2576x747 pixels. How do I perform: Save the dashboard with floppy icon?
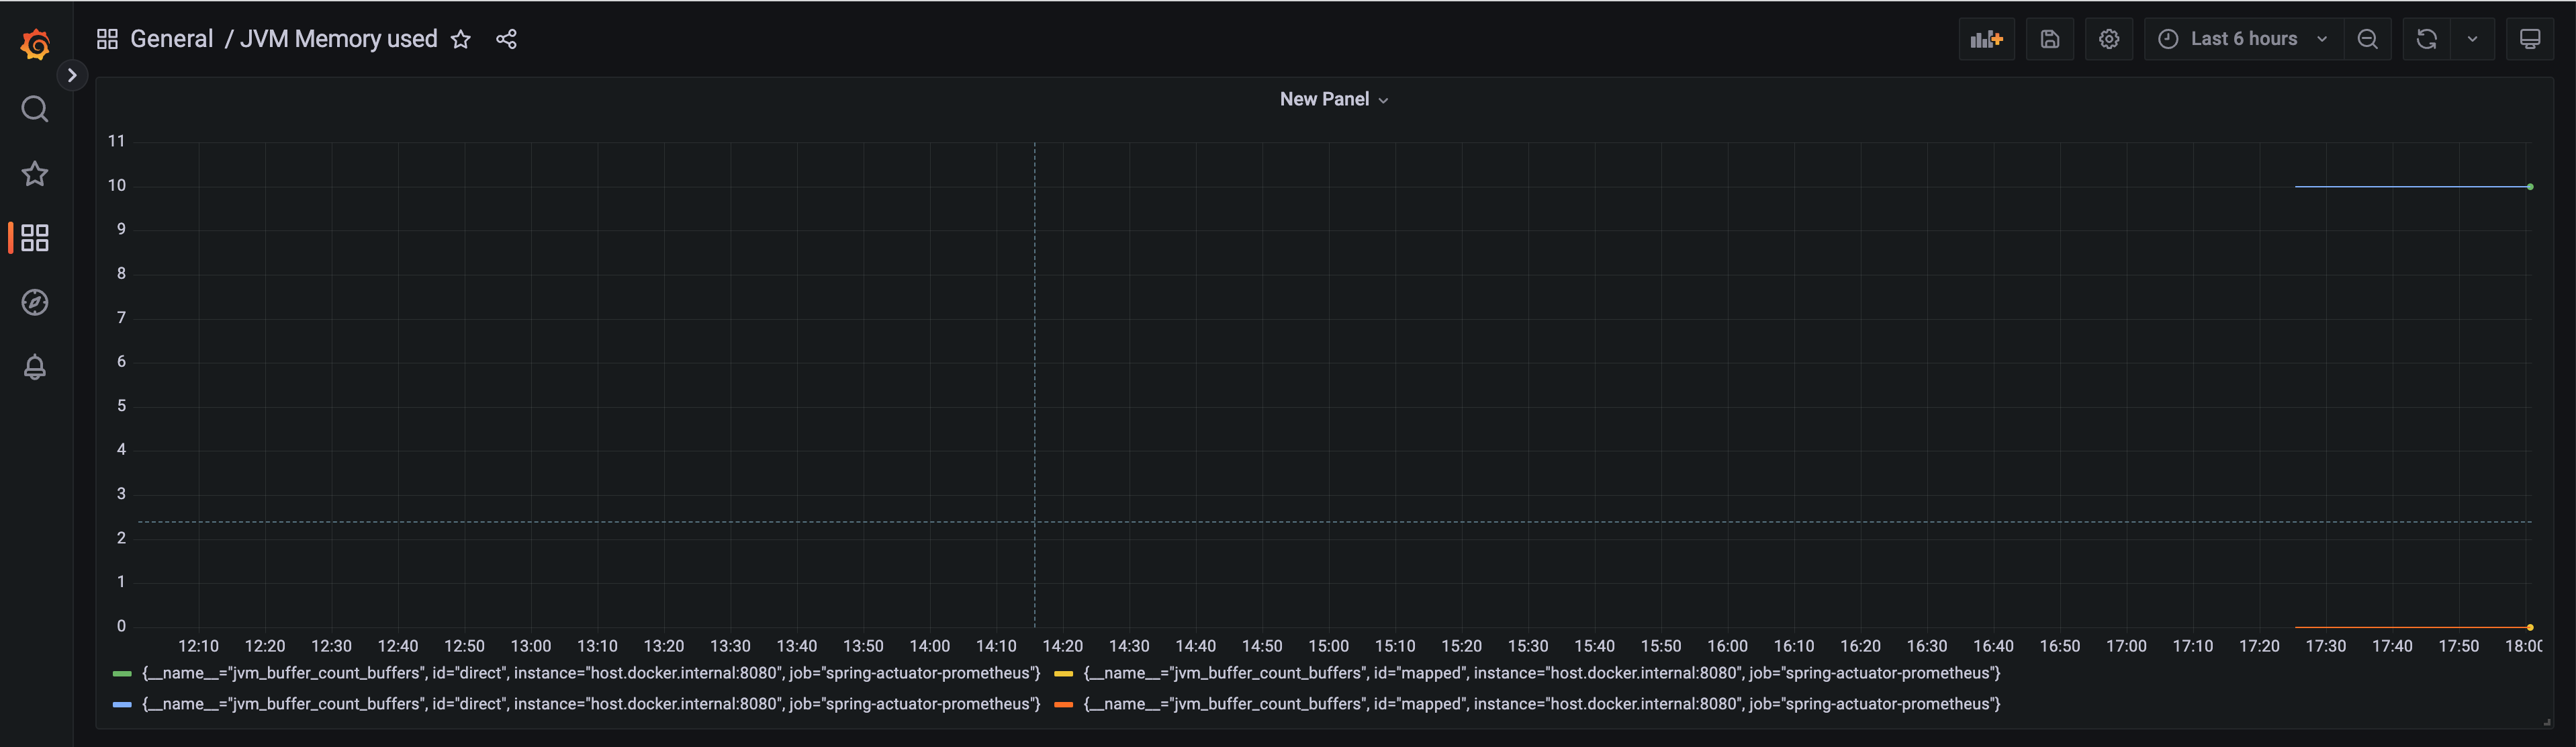[x=2050, y=39]
